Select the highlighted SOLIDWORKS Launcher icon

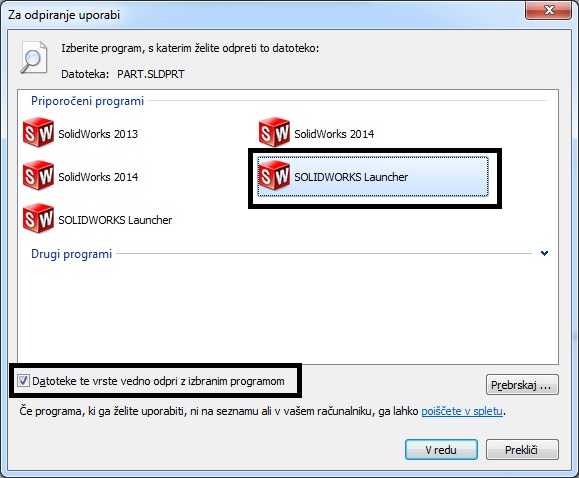(x=274, y=175)
